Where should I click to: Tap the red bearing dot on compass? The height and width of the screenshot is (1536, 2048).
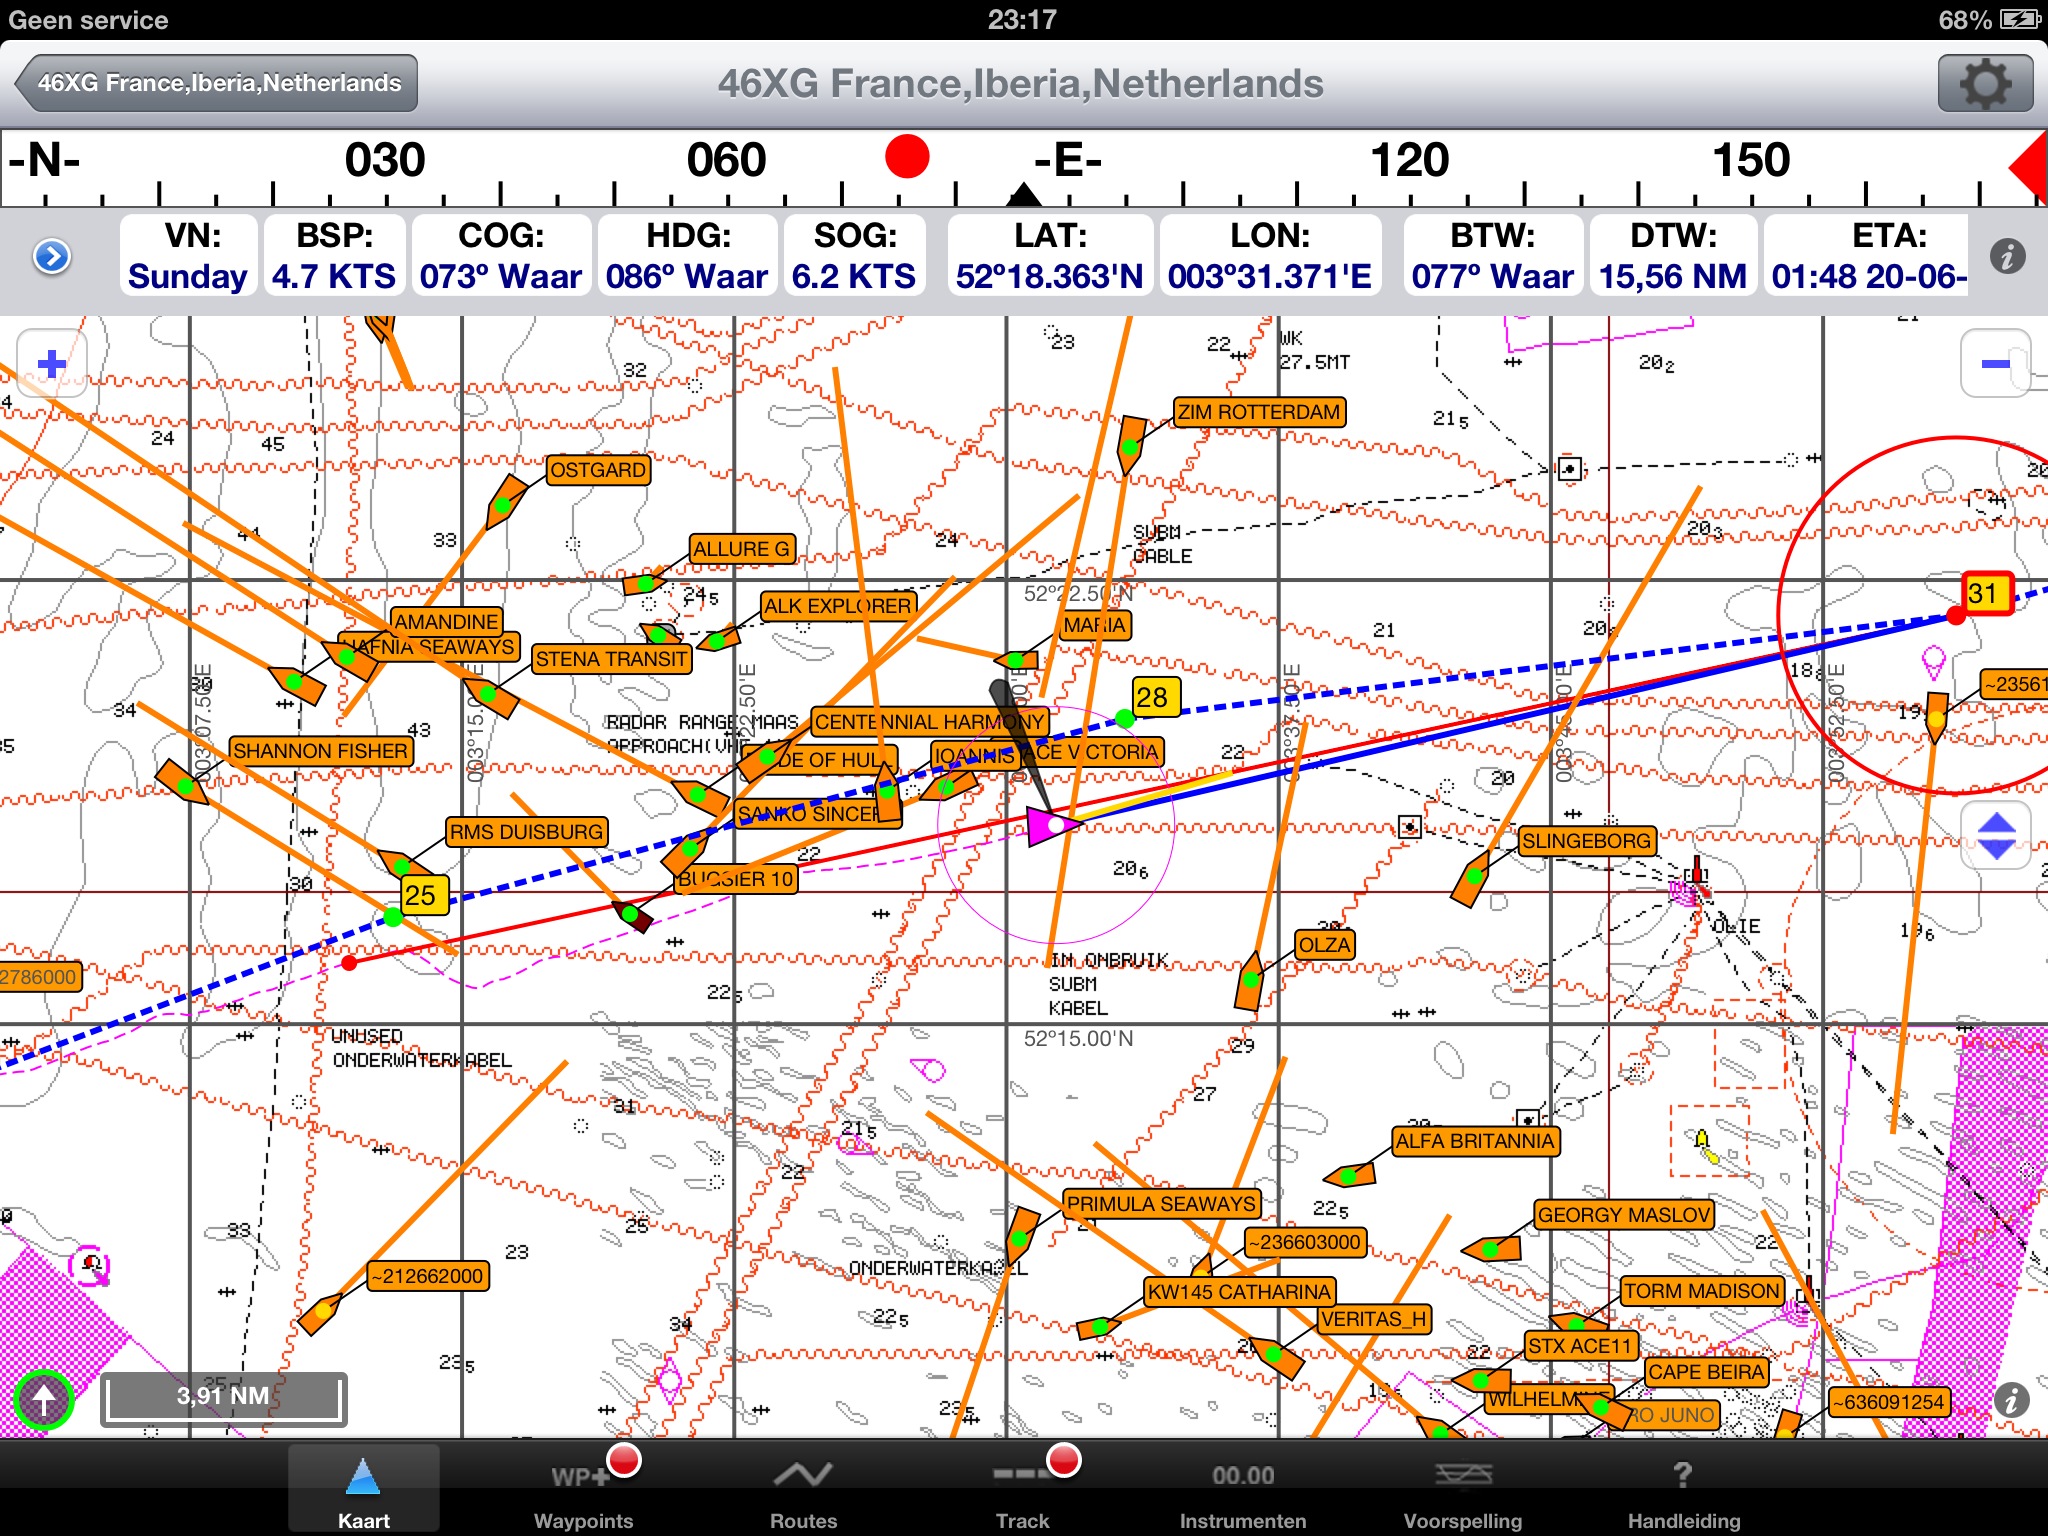click(907, 157)
